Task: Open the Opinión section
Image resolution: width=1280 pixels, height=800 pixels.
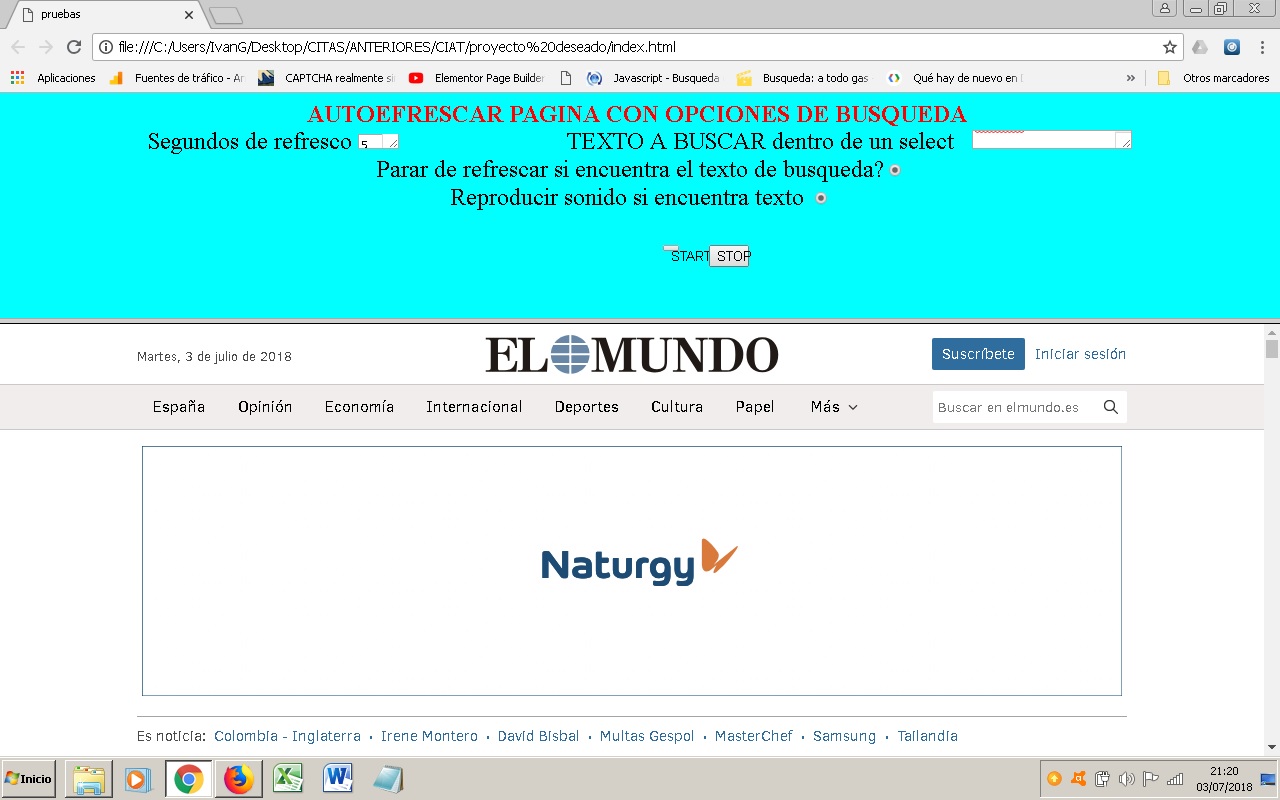Action: coord(265,407)
